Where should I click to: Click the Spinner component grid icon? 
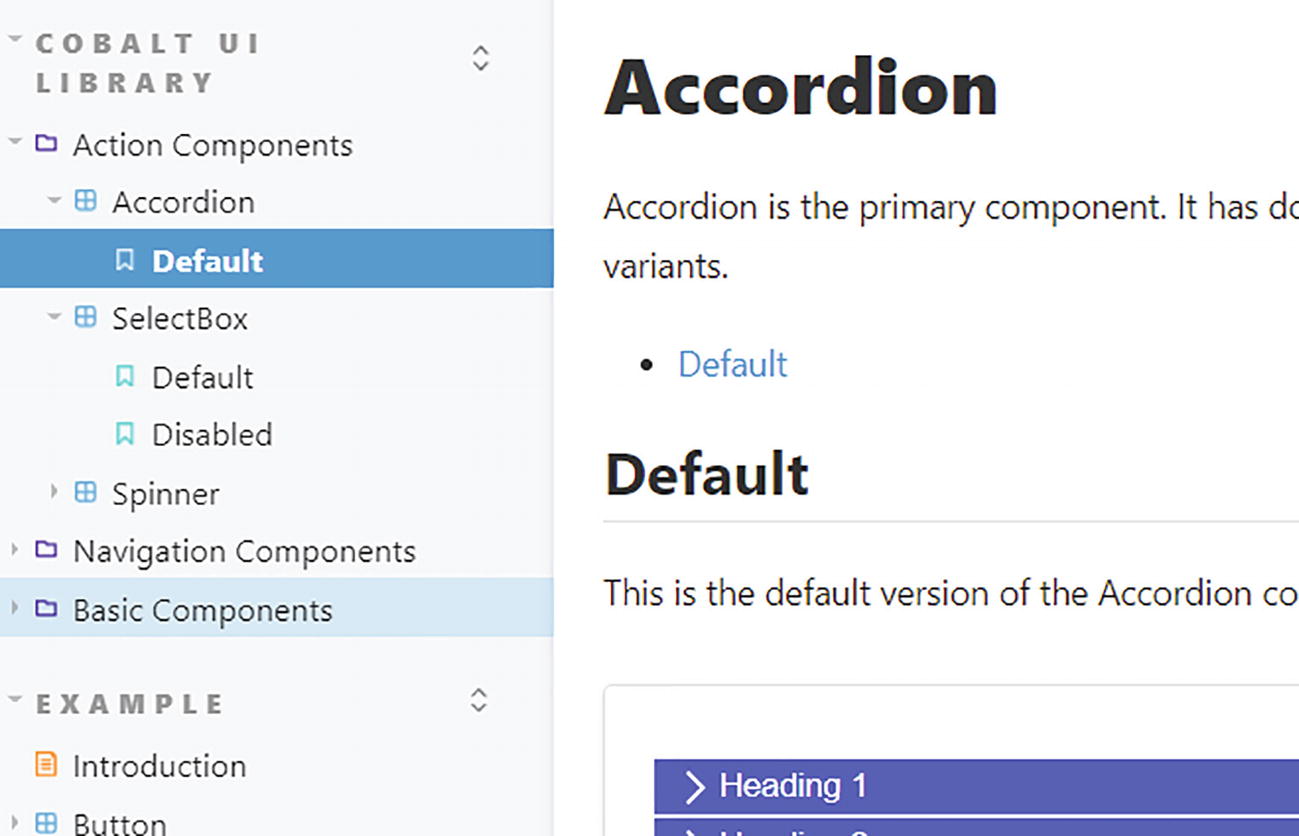[86, 492]
